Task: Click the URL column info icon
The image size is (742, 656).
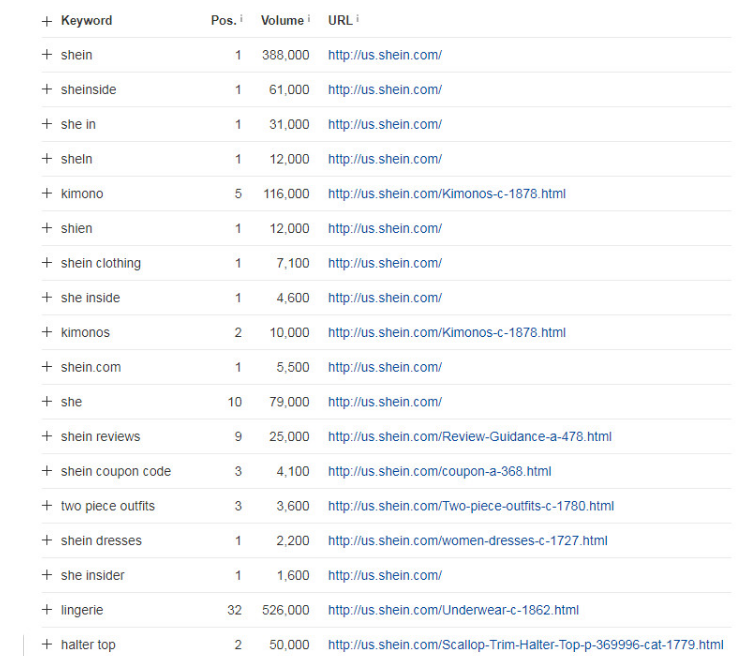Action: [357, 18]
